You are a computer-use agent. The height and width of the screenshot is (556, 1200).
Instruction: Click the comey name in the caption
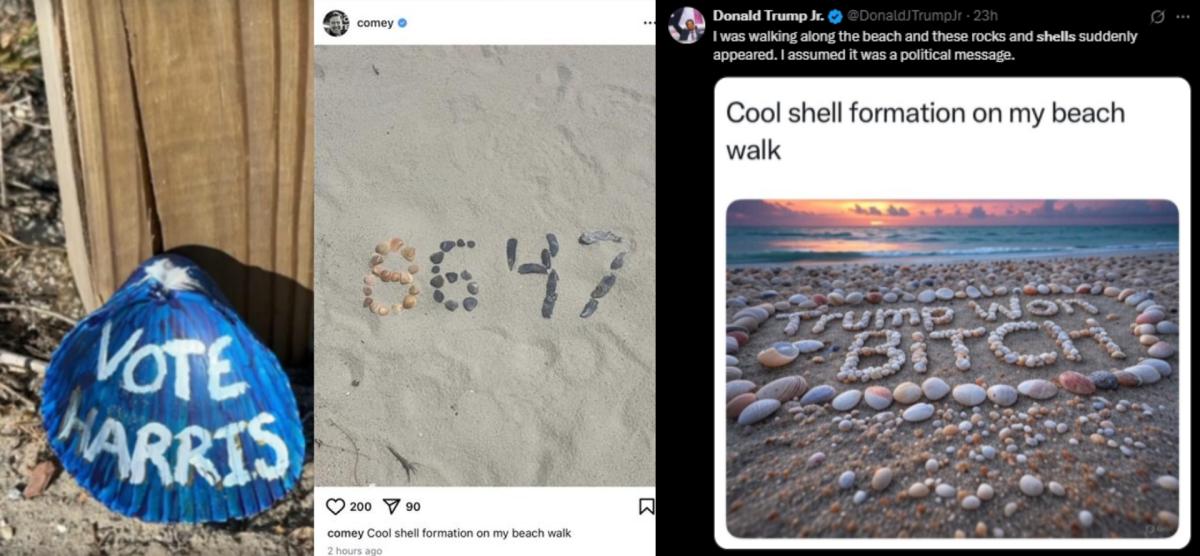tap(345, 533)
